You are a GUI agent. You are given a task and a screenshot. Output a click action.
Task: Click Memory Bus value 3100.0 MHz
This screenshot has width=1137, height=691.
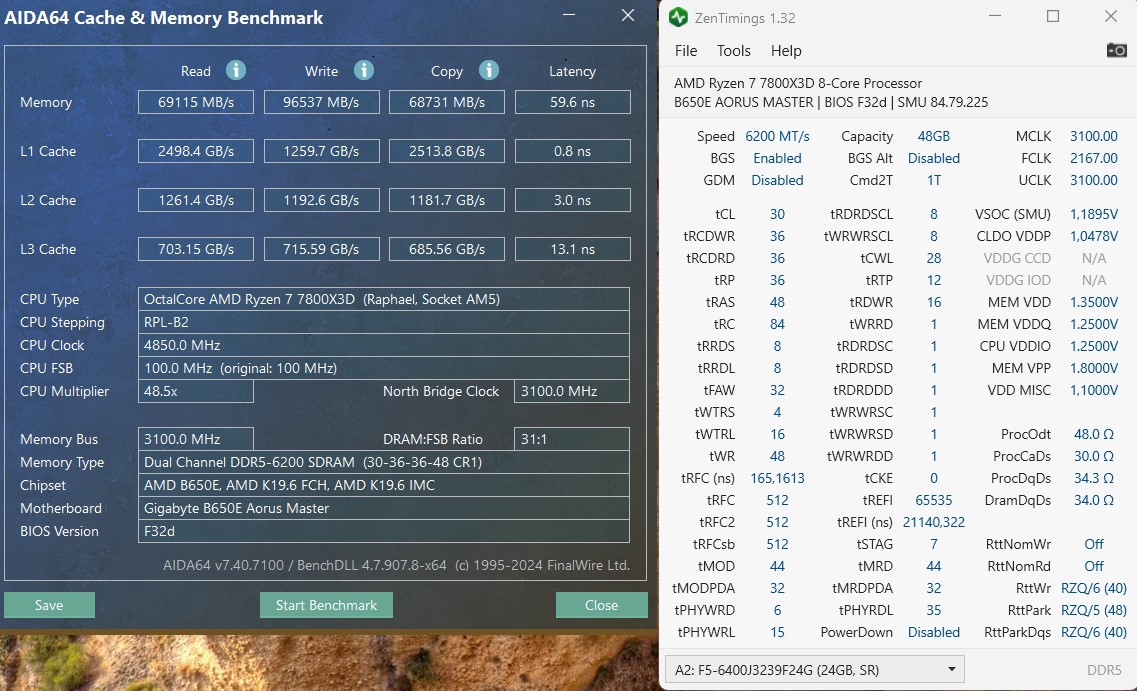pyautogui.click(x=196, y=439)
